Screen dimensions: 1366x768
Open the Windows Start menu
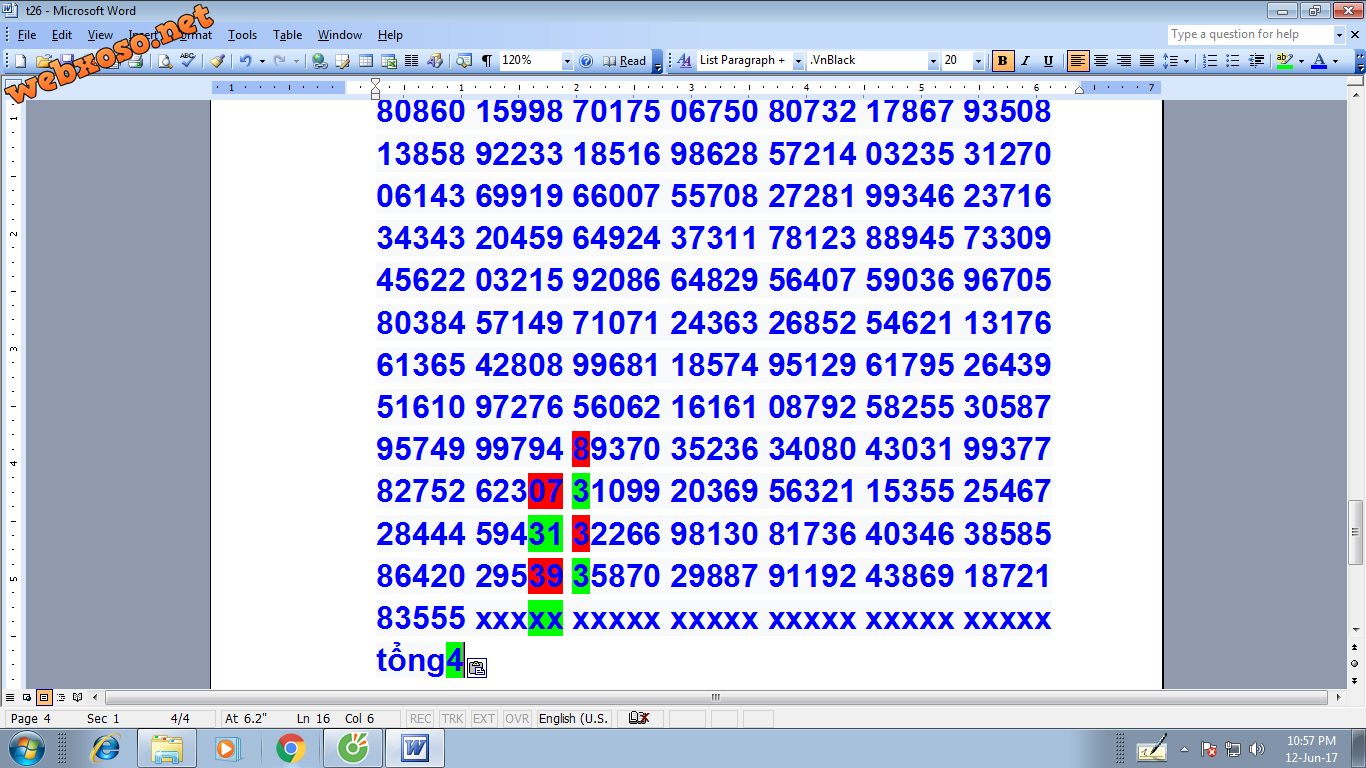click(26, 748)
